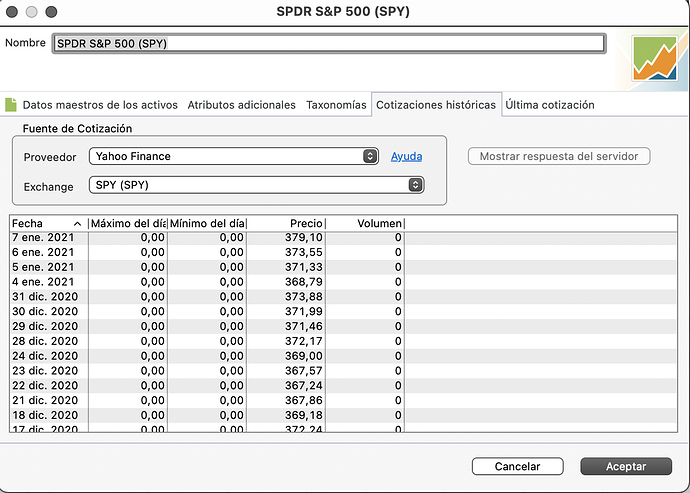Confirm with the Aceptar button
The width and height of the screenshot is (690, 493).
pyautogui.click(x=626, y=466)
